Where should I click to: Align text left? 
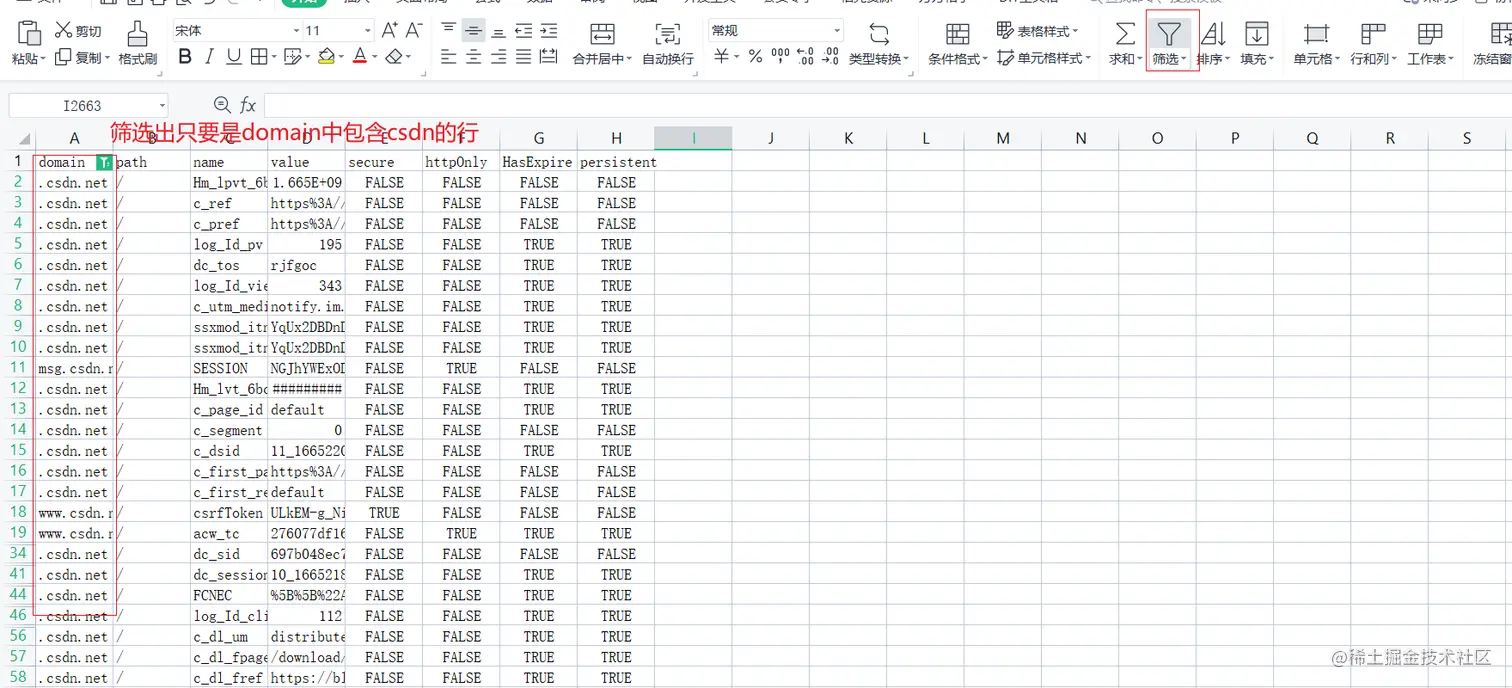tap(450, 58)
